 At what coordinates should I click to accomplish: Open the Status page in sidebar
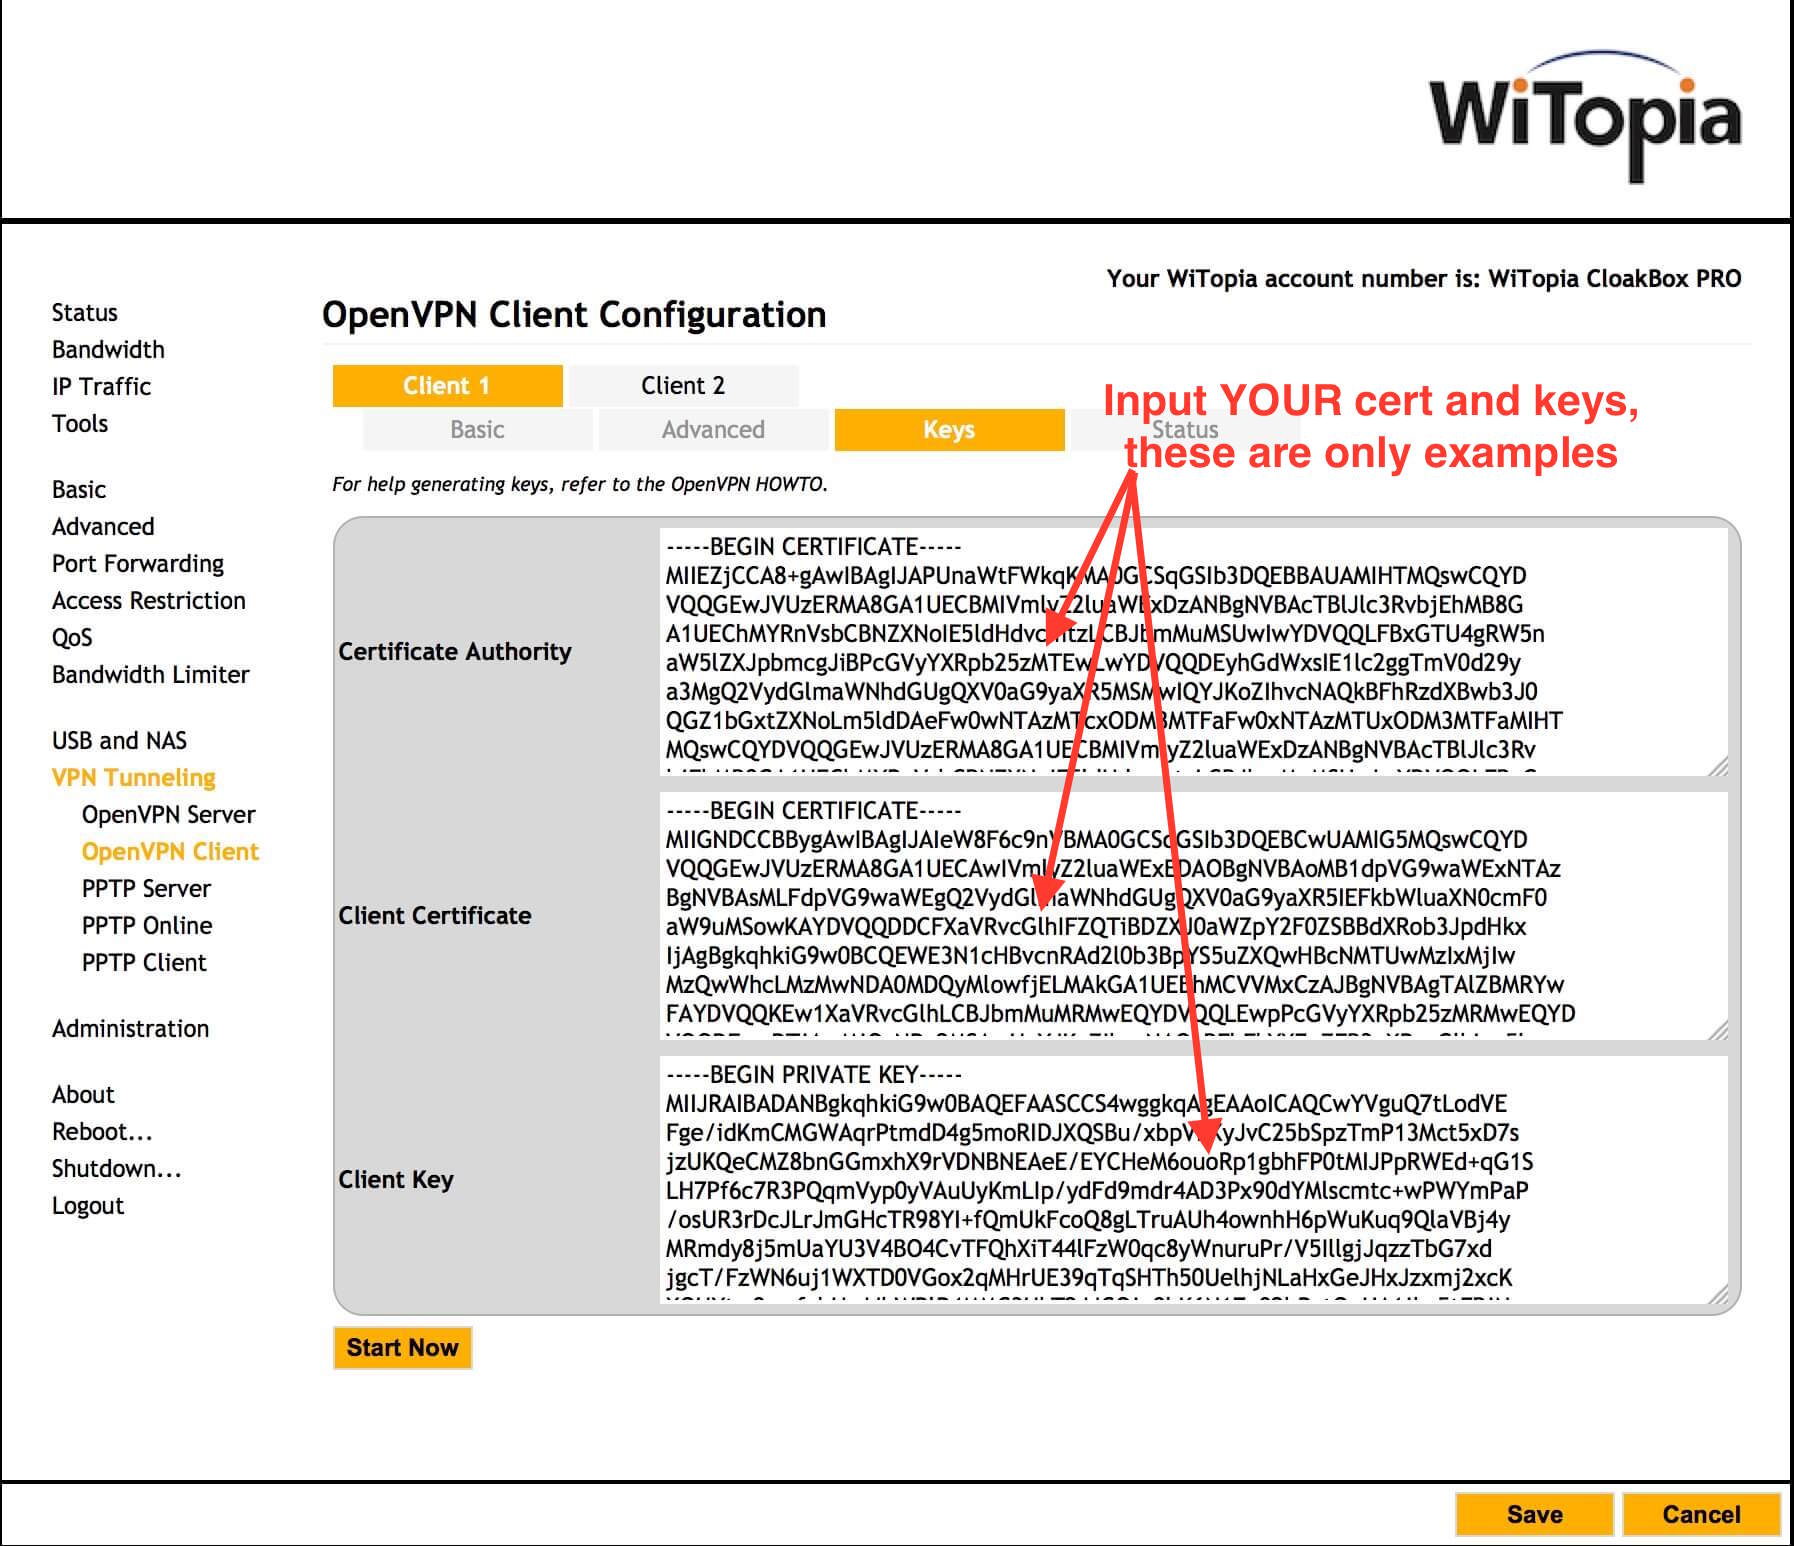point(84,313)
